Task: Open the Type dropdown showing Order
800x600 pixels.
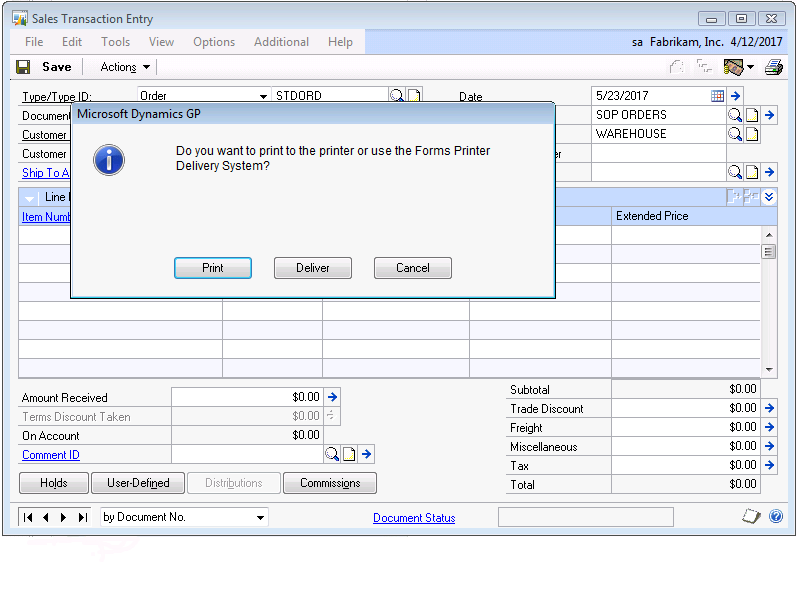Action: point(263,96)
